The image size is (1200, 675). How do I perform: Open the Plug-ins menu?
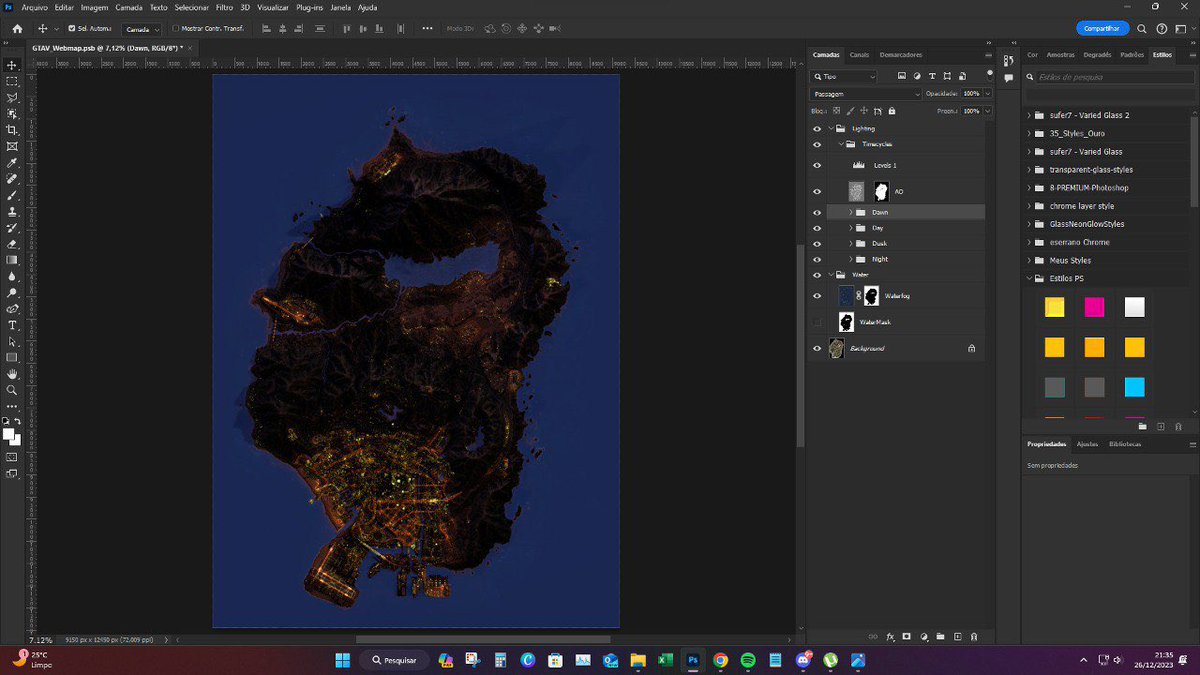pyautogui.click(x=310, y=7)
